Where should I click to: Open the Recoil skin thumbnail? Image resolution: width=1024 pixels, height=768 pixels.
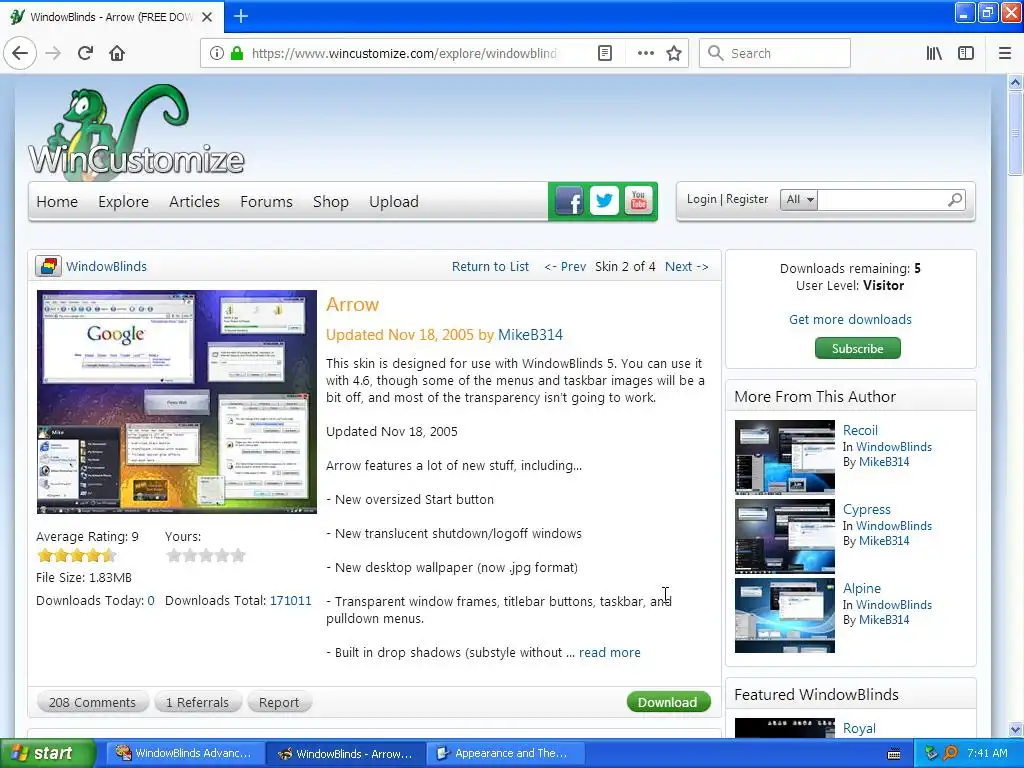785,457
